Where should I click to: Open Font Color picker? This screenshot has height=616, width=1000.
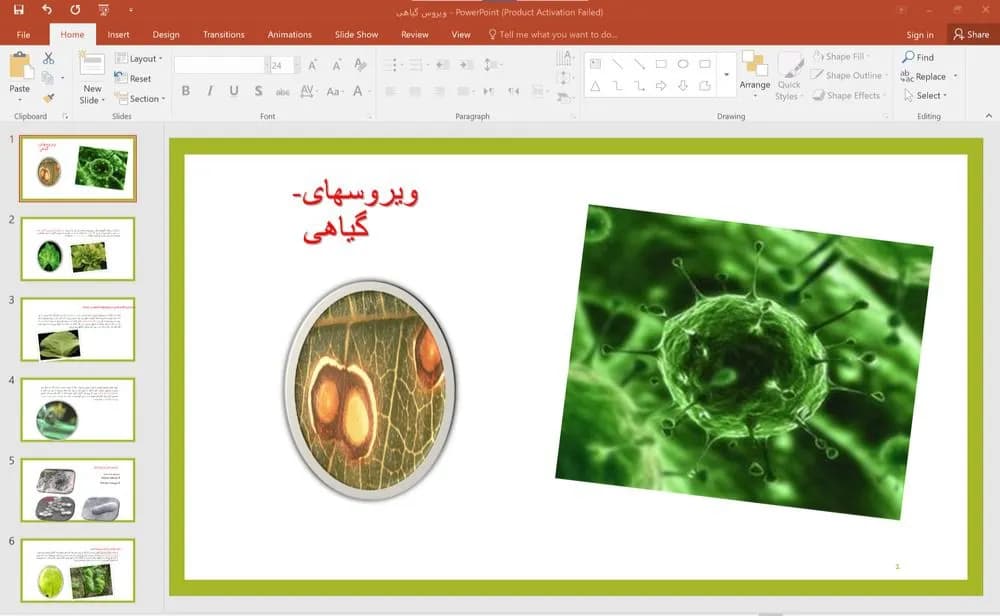coord(360,91)
